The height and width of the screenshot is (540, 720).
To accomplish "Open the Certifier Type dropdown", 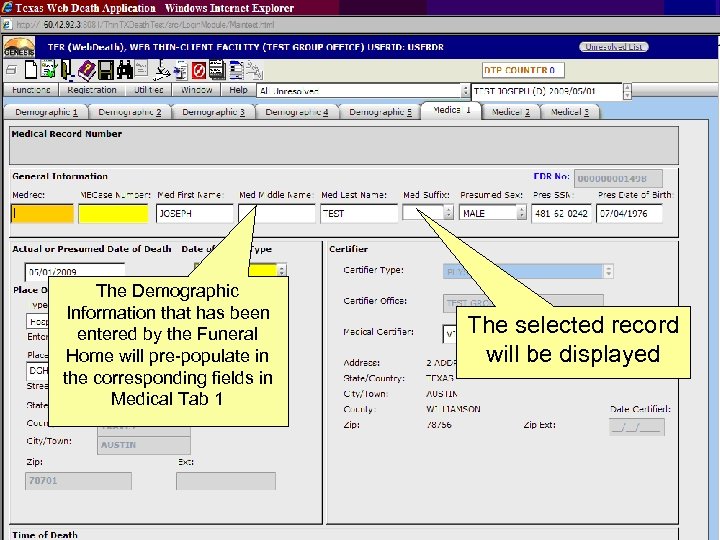I will click(608, 271).
